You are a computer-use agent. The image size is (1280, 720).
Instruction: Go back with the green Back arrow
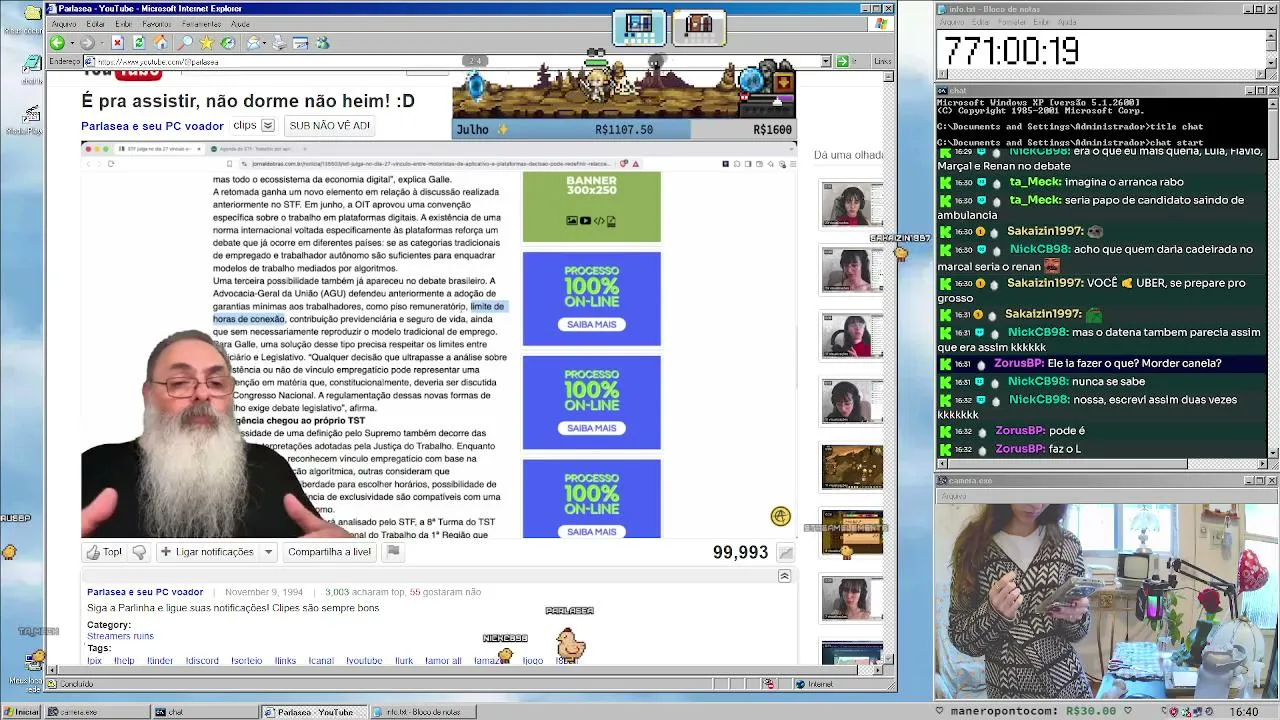57,43
